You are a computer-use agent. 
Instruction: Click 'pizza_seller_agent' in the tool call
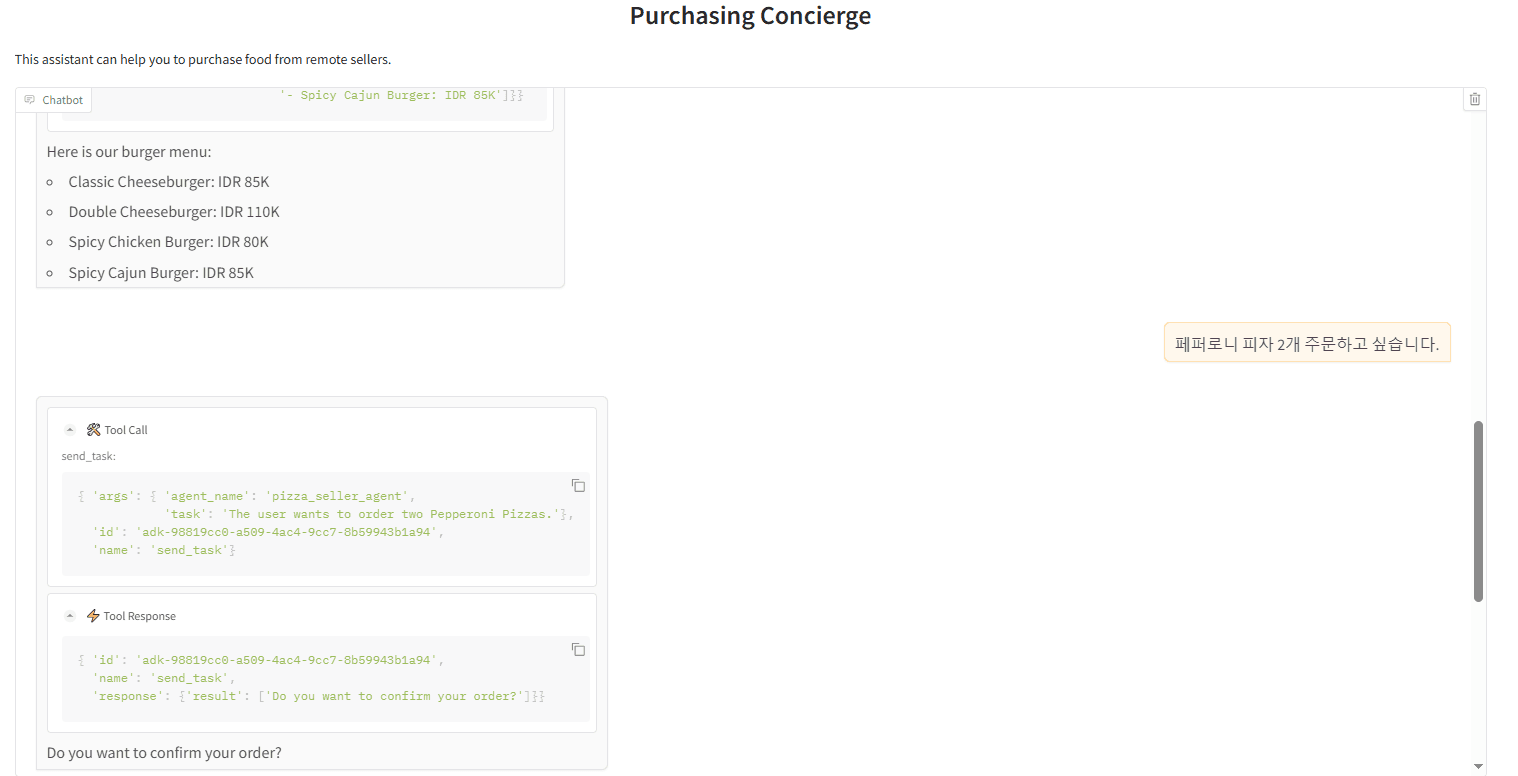[336, 496]
